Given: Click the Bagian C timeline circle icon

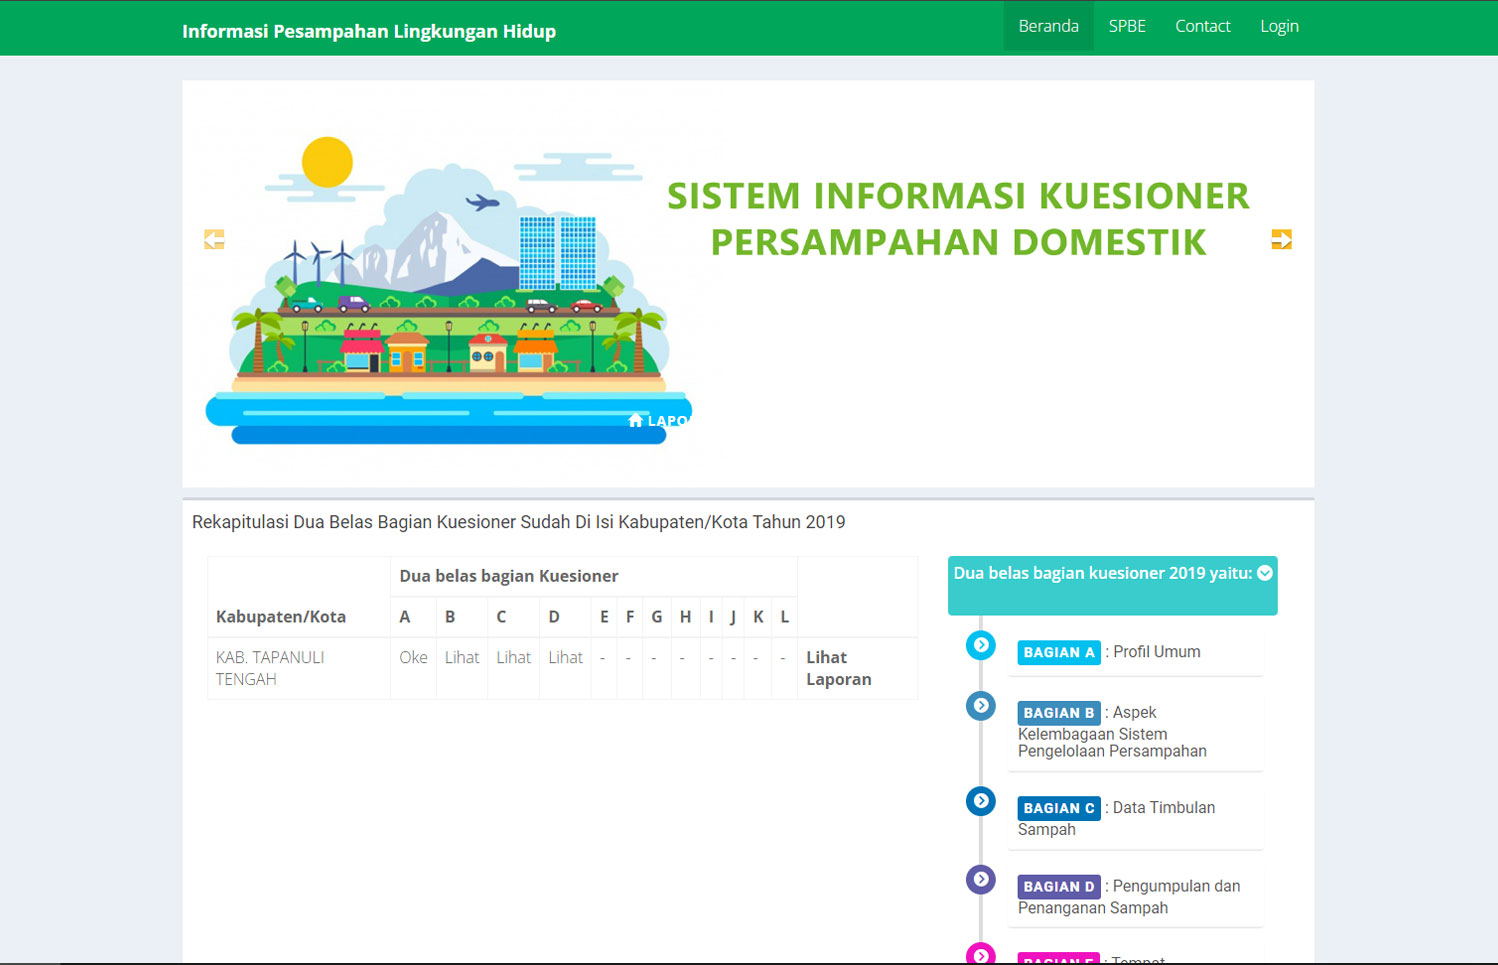Looking at the screenshot, I should click(x=980, y=801).
